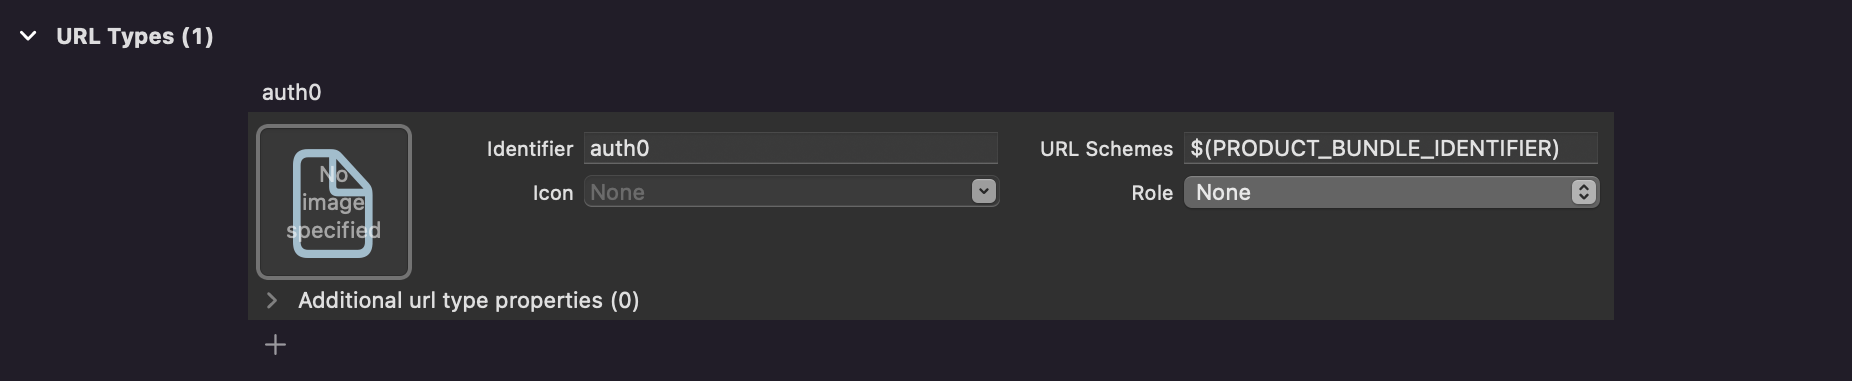Expand Additional url type properties chevron
This screenshot has width=1852, height=381.
point(271,300)
